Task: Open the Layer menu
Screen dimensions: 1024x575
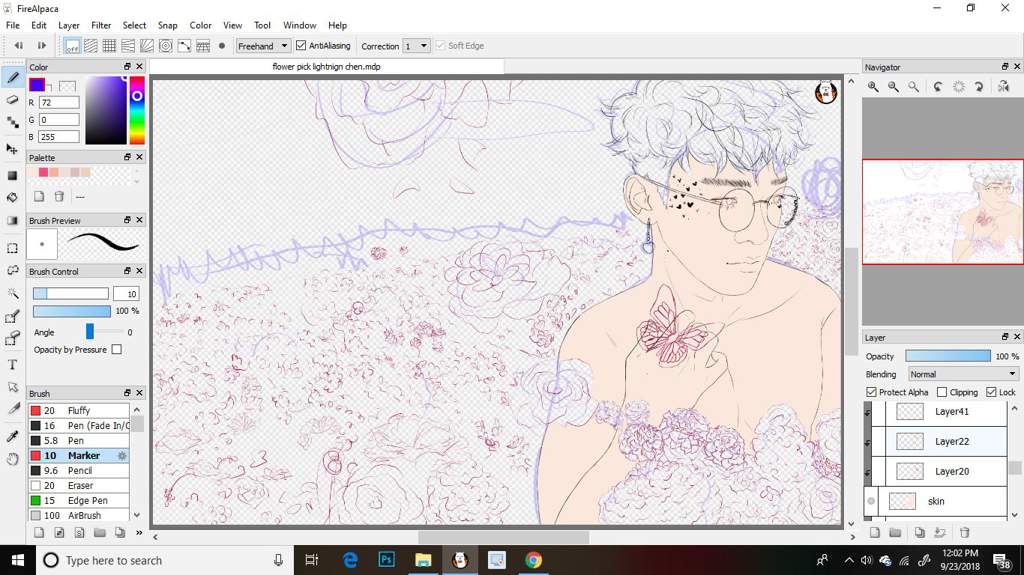Action: click(69, 25)
